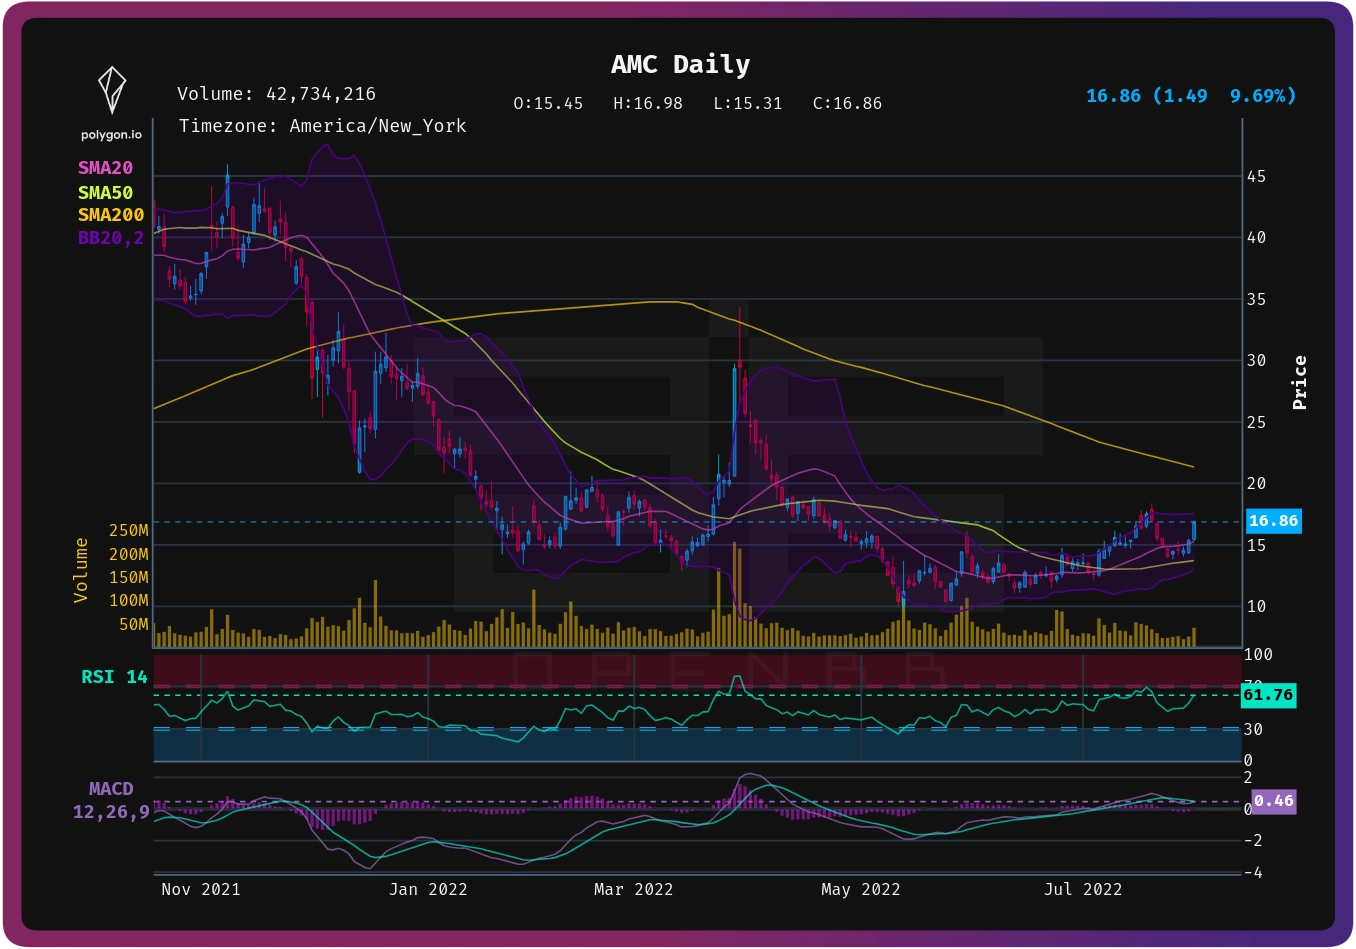Screen dimensions: 1356x949
Task: Click the polygon.io logo icon
Action: tap(111, 90)
